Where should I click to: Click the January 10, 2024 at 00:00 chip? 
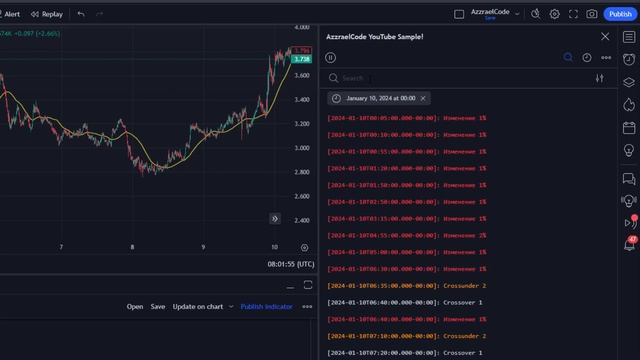point(378,98)
